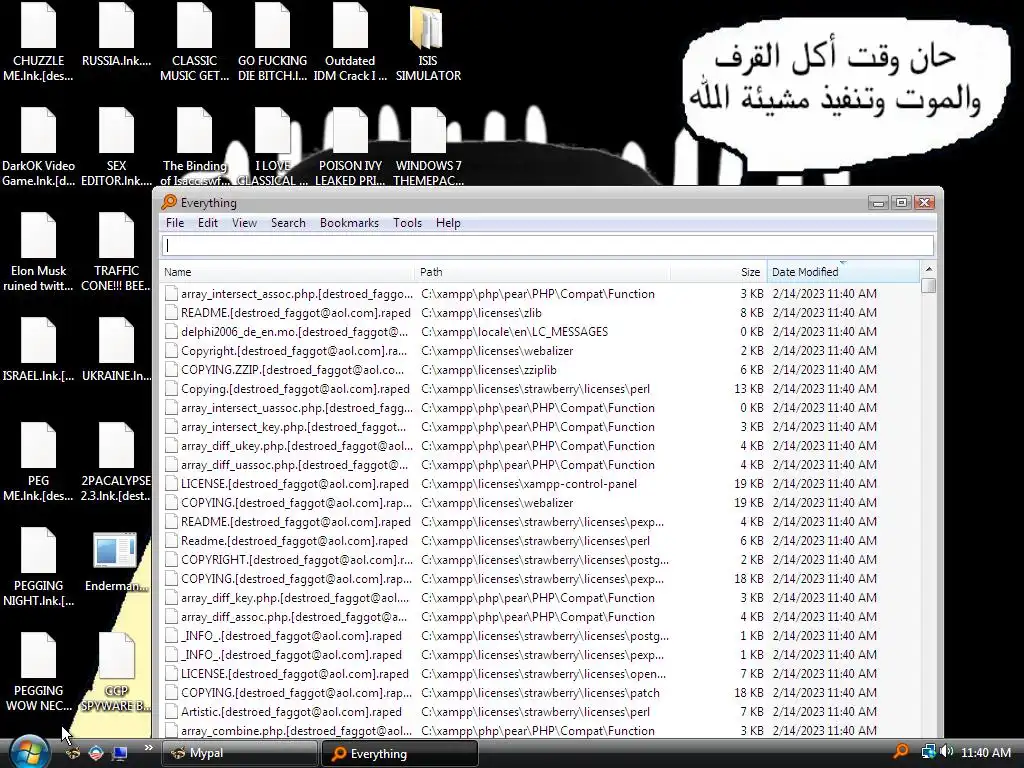
Task: Sort results by the Path column header
Action: 542,272
